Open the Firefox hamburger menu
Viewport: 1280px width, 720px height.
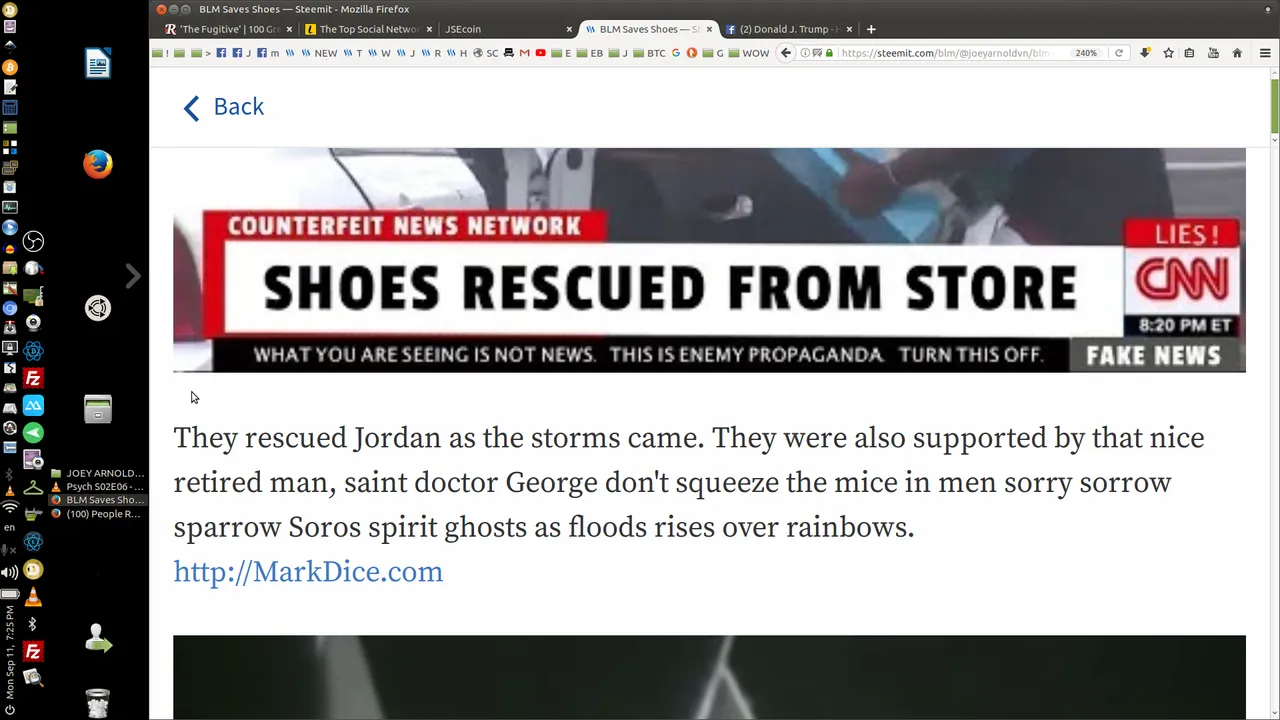tap(1265, 53)
